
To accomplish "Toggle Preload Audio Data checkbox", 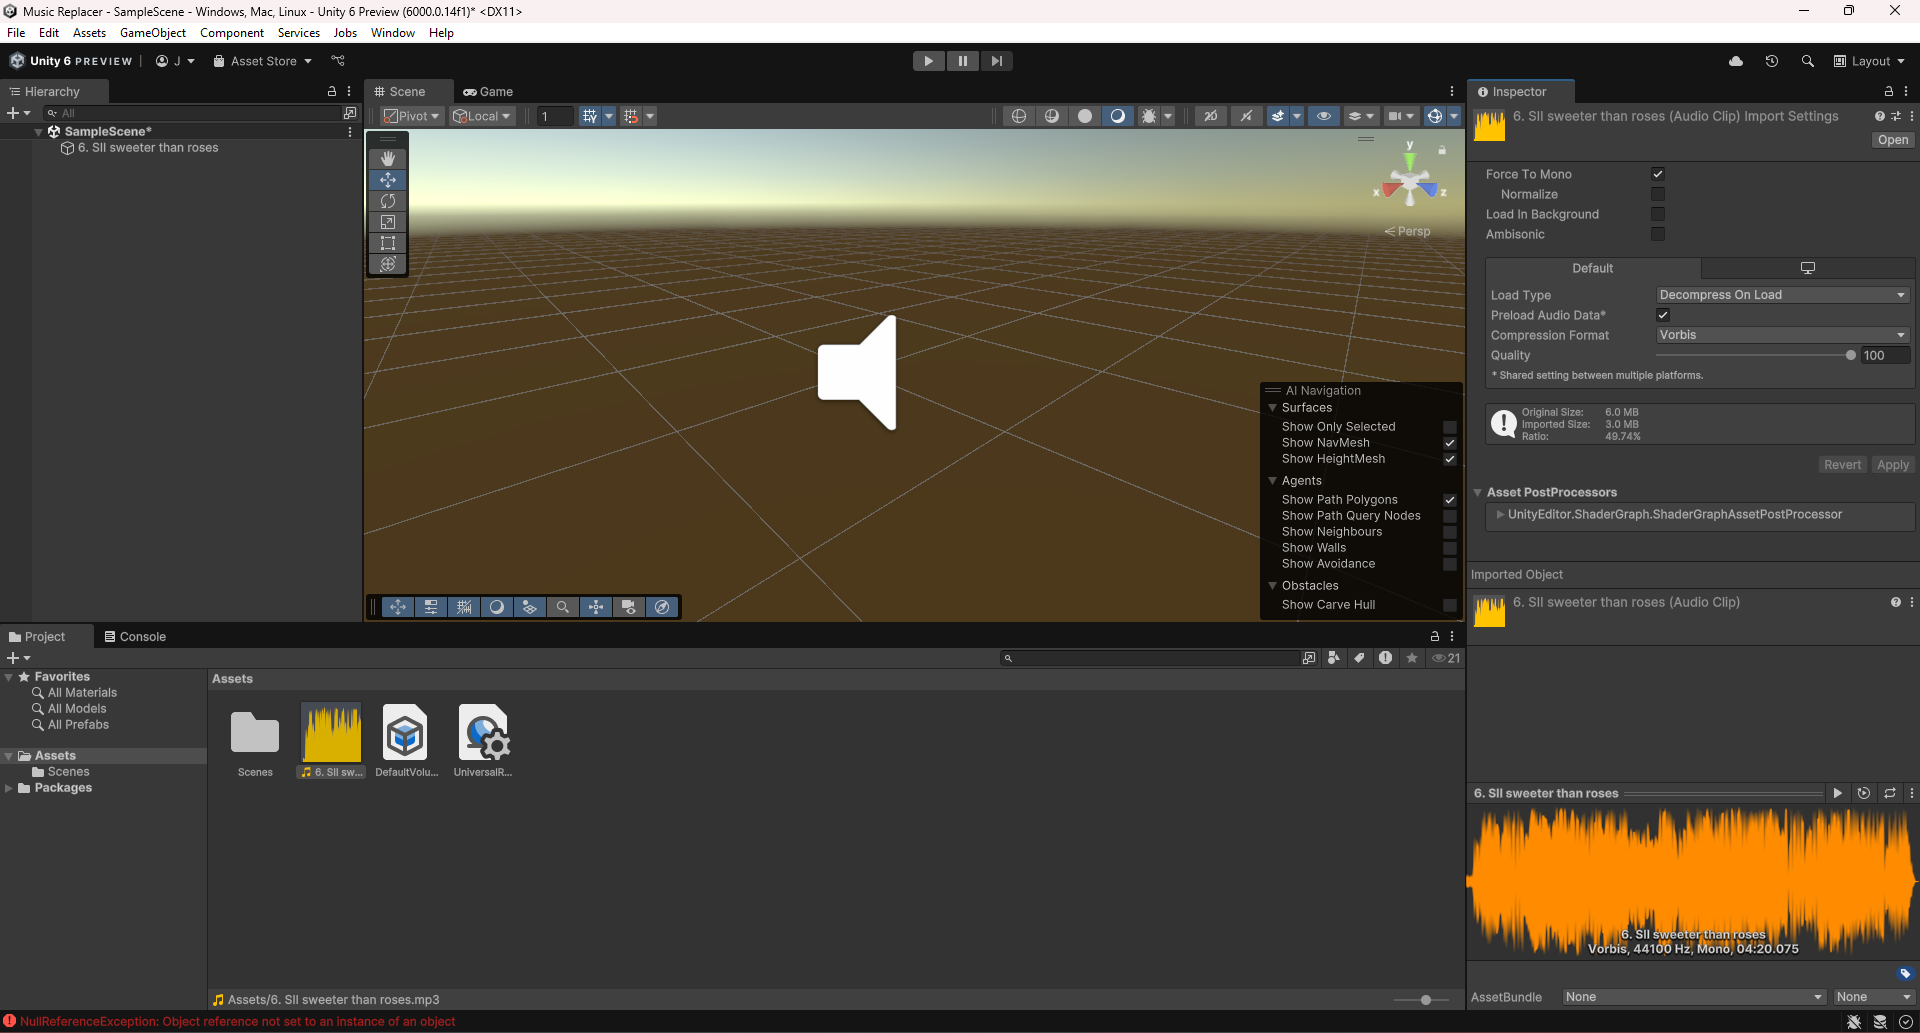I will coord(1663,315).
